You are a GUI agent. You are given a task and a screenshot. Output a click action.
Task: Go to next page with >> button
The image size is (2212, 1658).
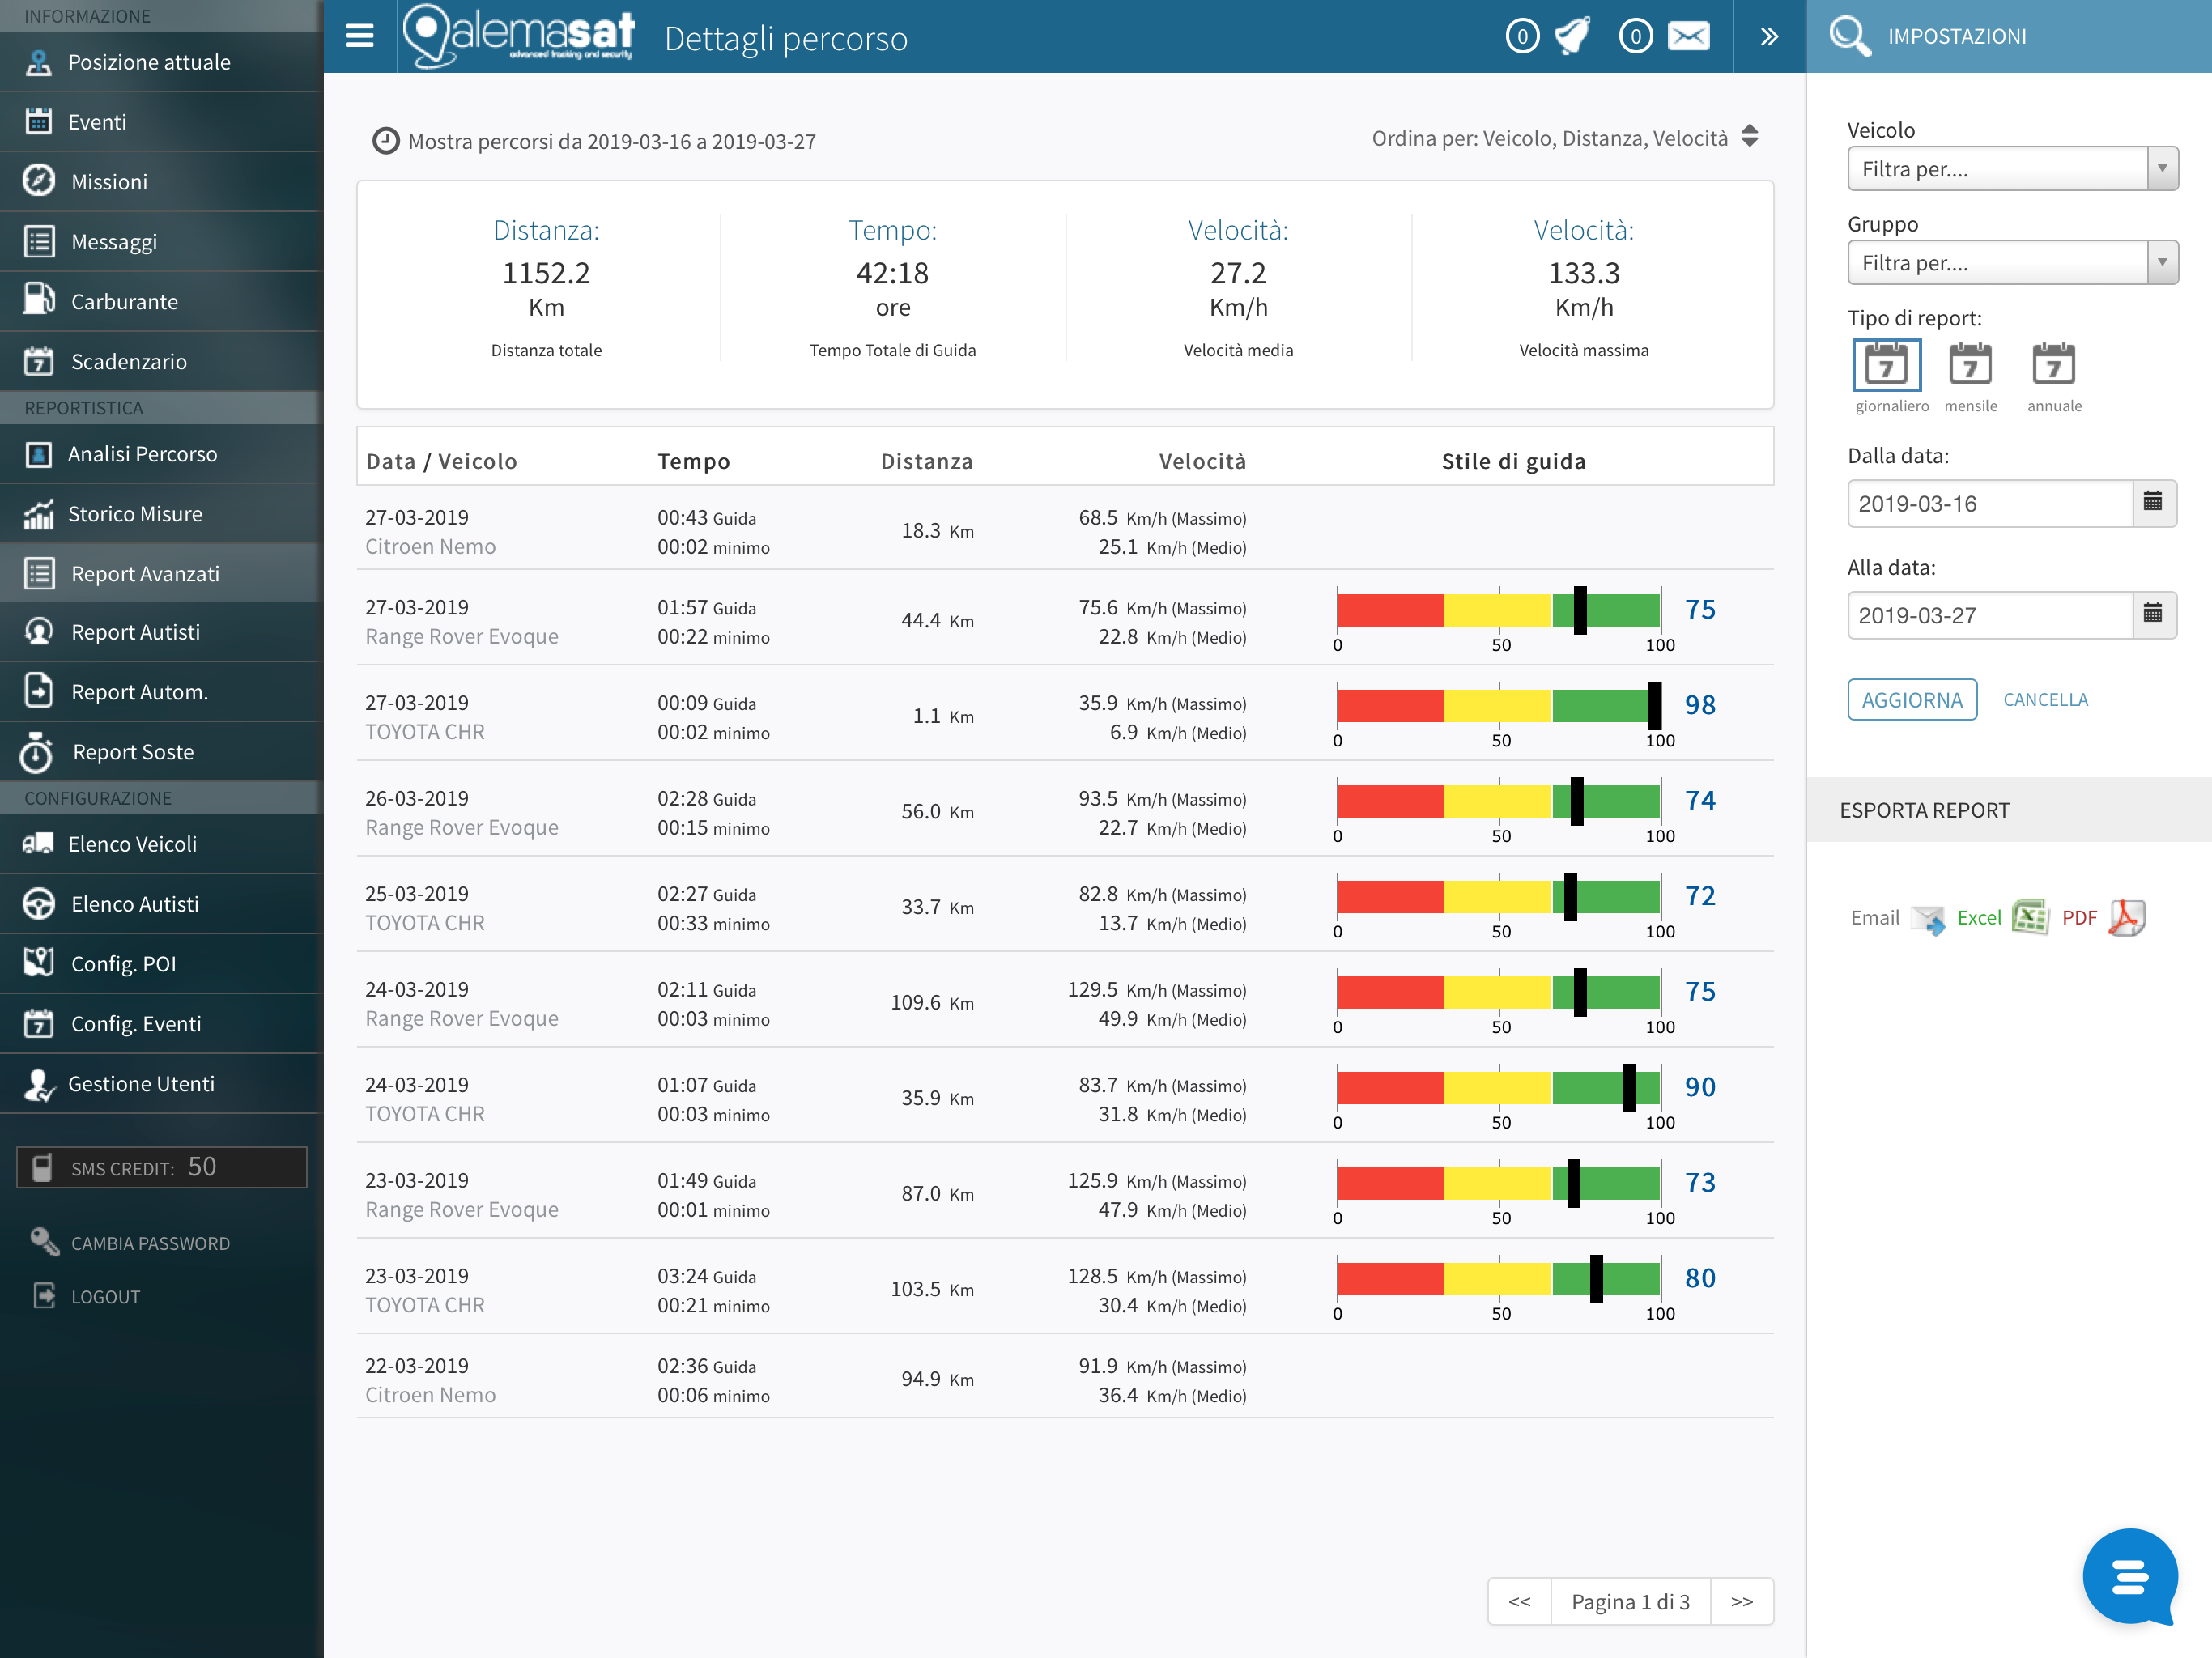tap(1742, 1601)
